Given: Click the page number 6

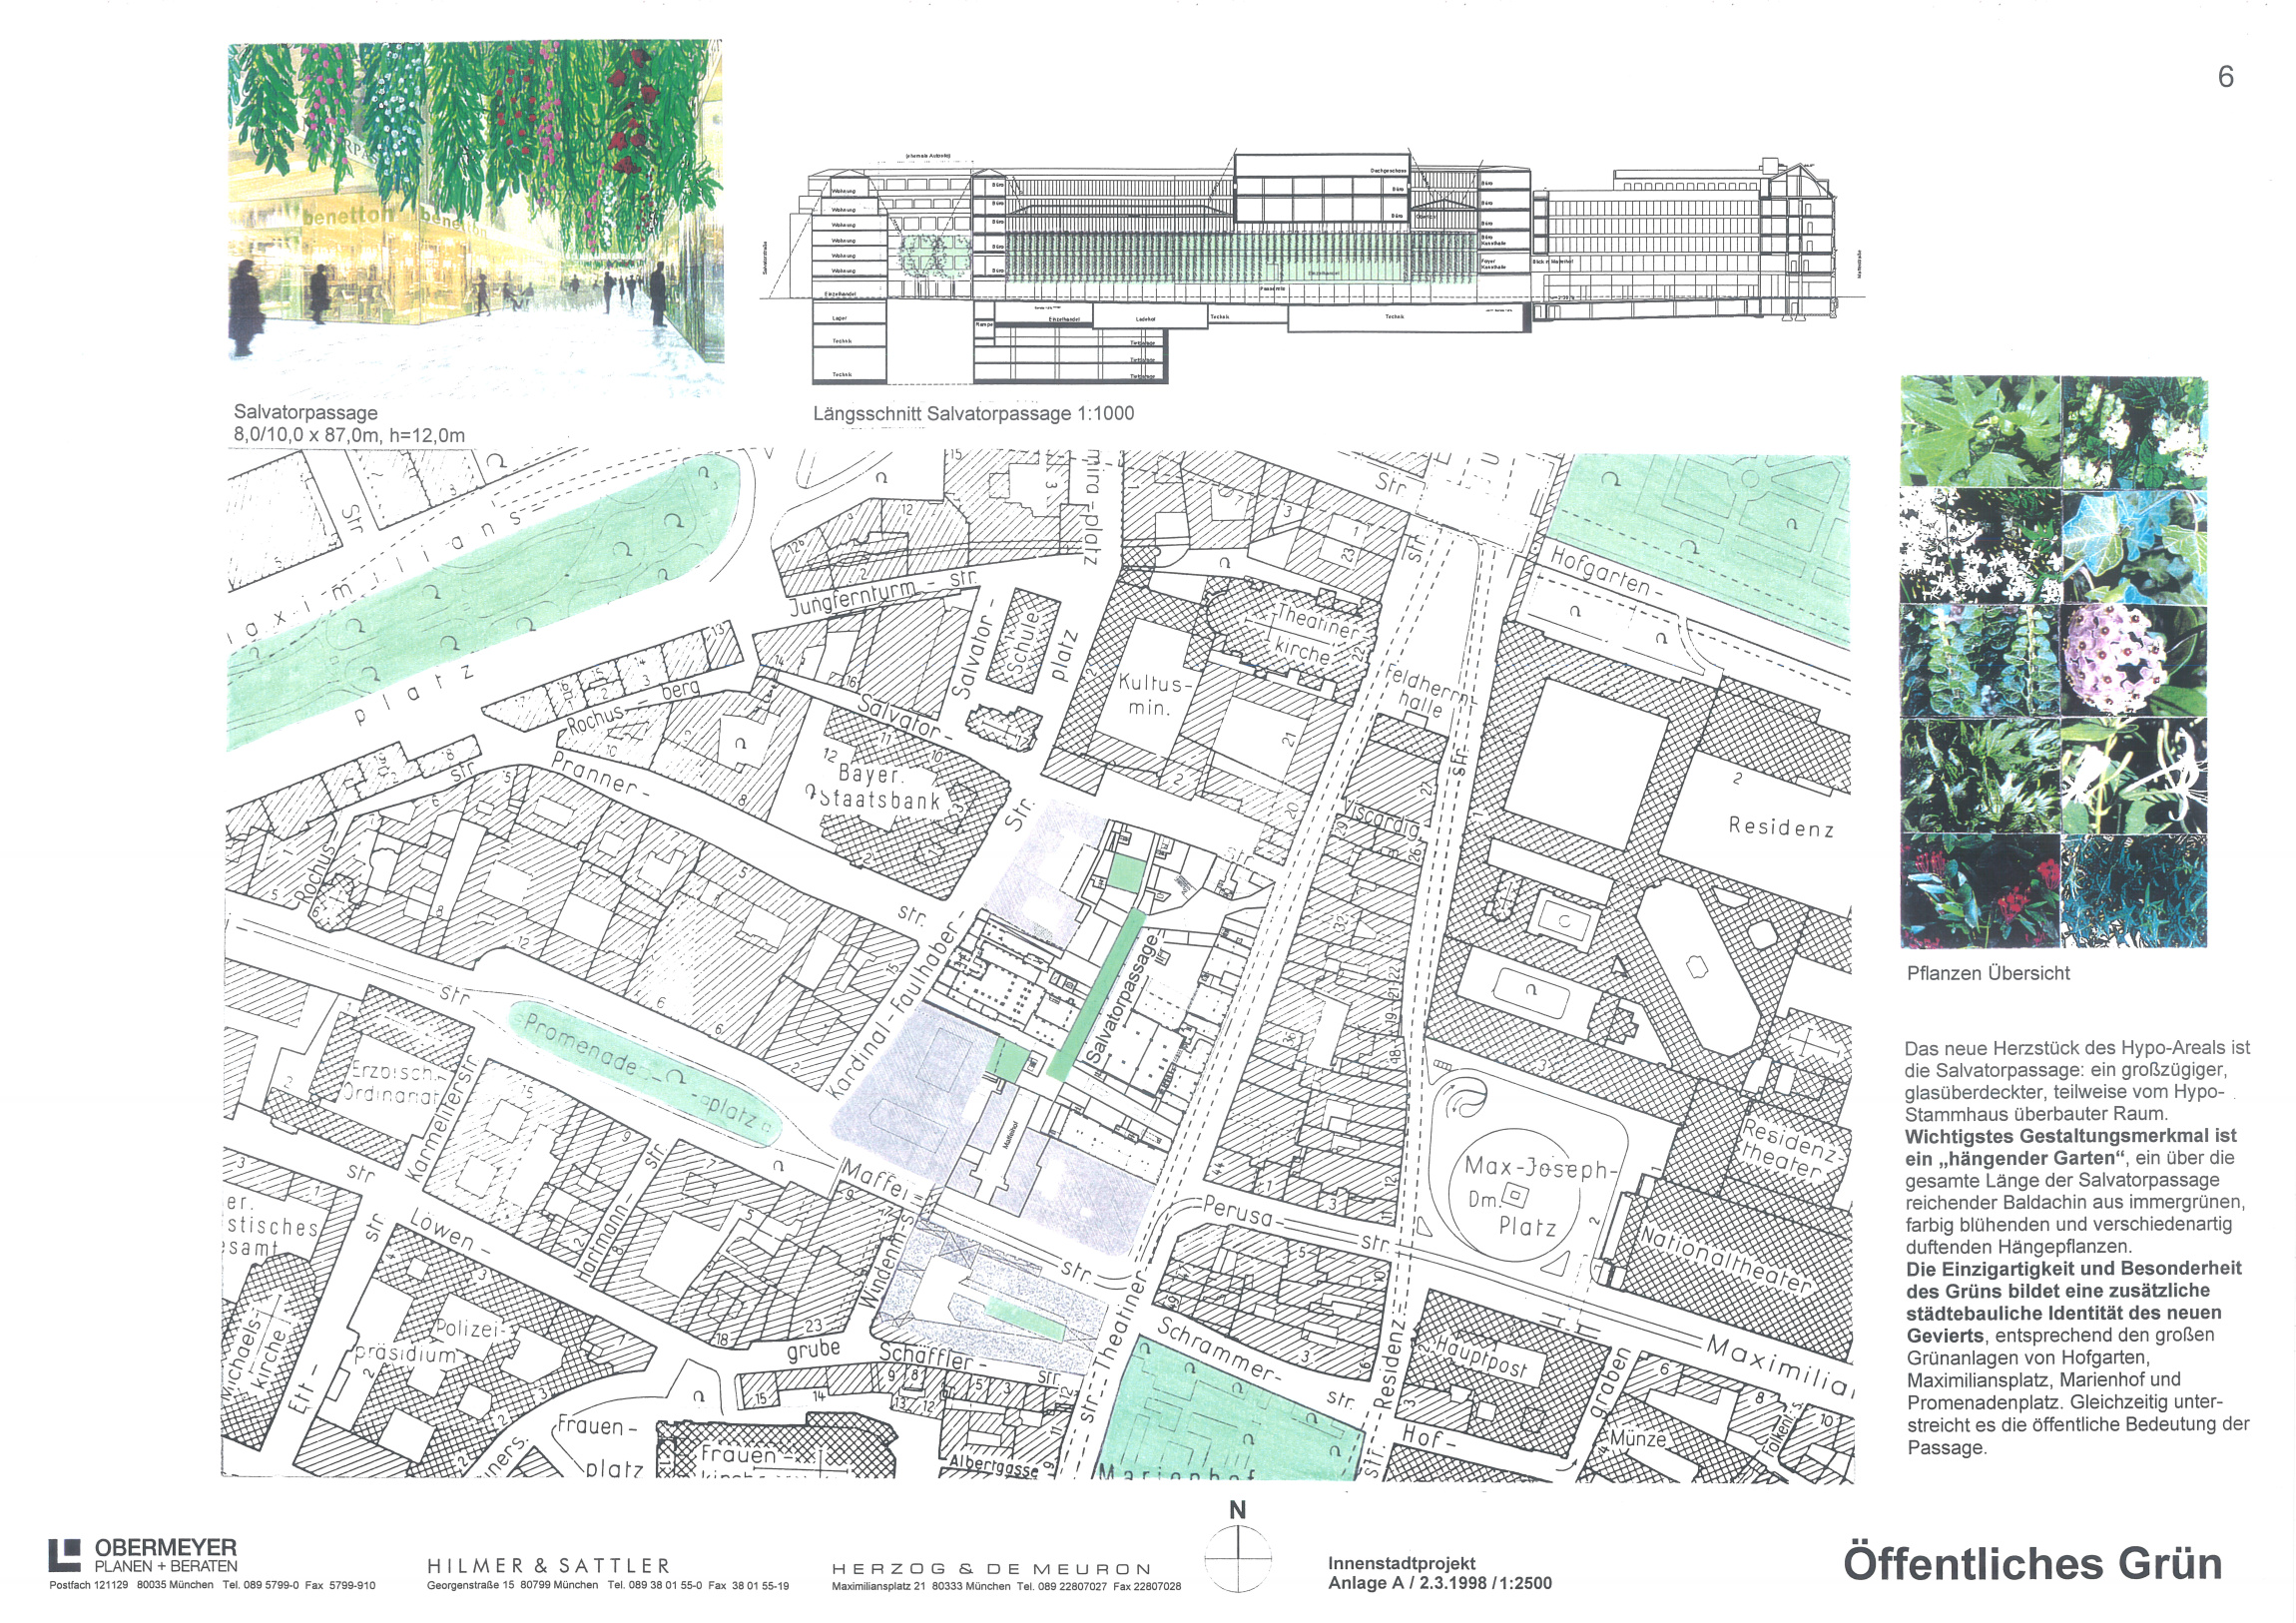Looking at the screenshot, I should tap(2225, 77).
